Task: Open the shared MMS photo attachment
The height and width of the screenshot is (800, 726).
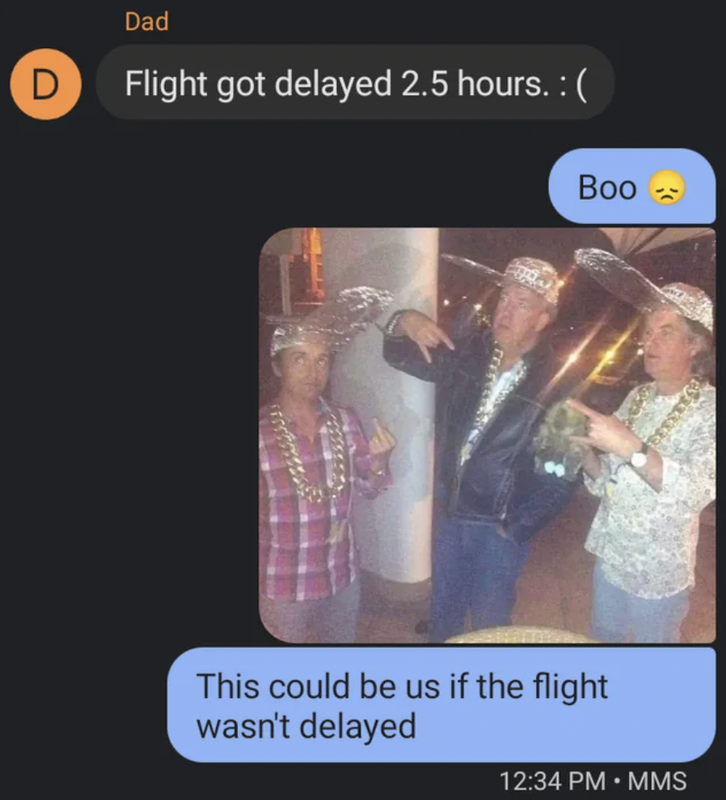Action: tap(487, 435)
